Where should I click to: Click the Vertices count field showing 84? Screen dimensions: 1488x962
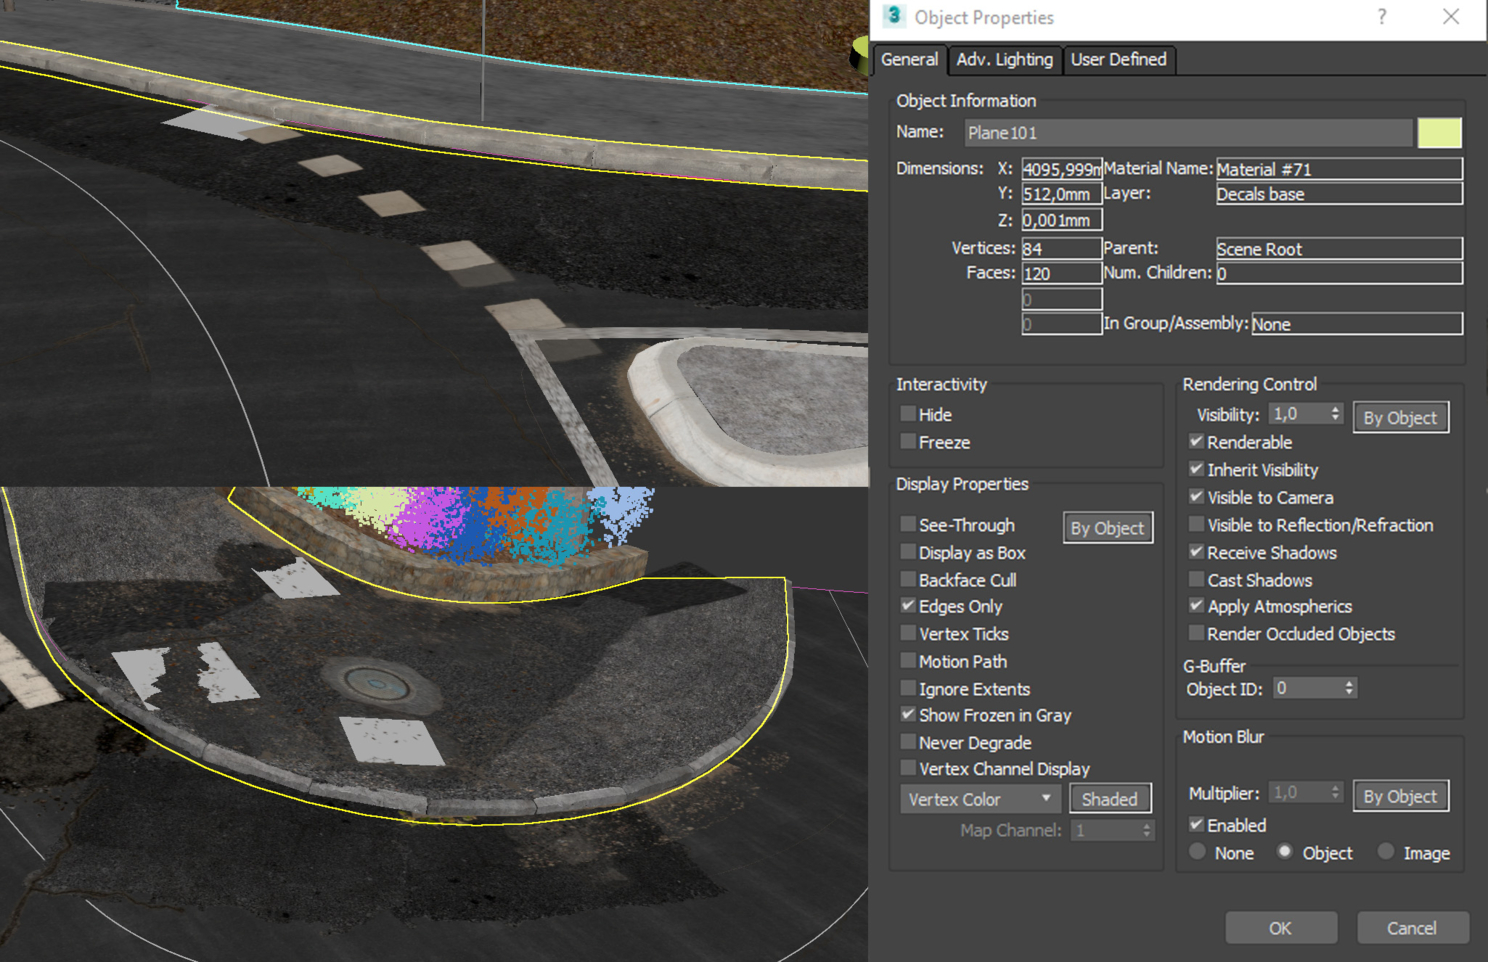tap(1061, 249)
